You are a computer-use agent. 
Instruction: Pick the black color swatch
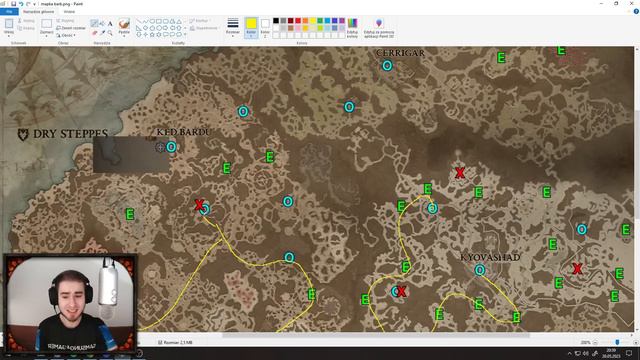[x=276, y=21]
